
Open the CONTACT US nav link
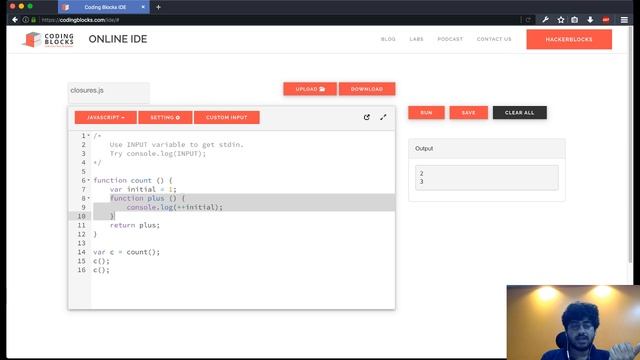point(494,39)
